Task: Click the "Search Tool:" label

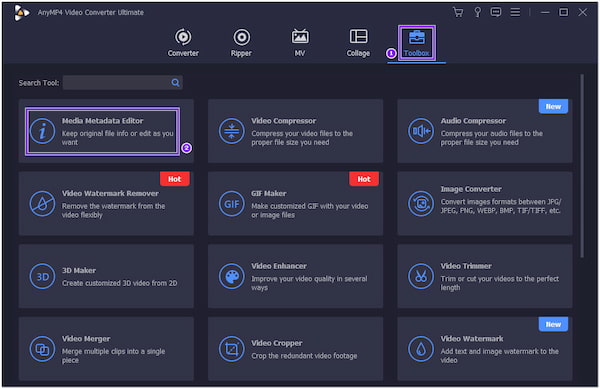Action: [39, 83]
